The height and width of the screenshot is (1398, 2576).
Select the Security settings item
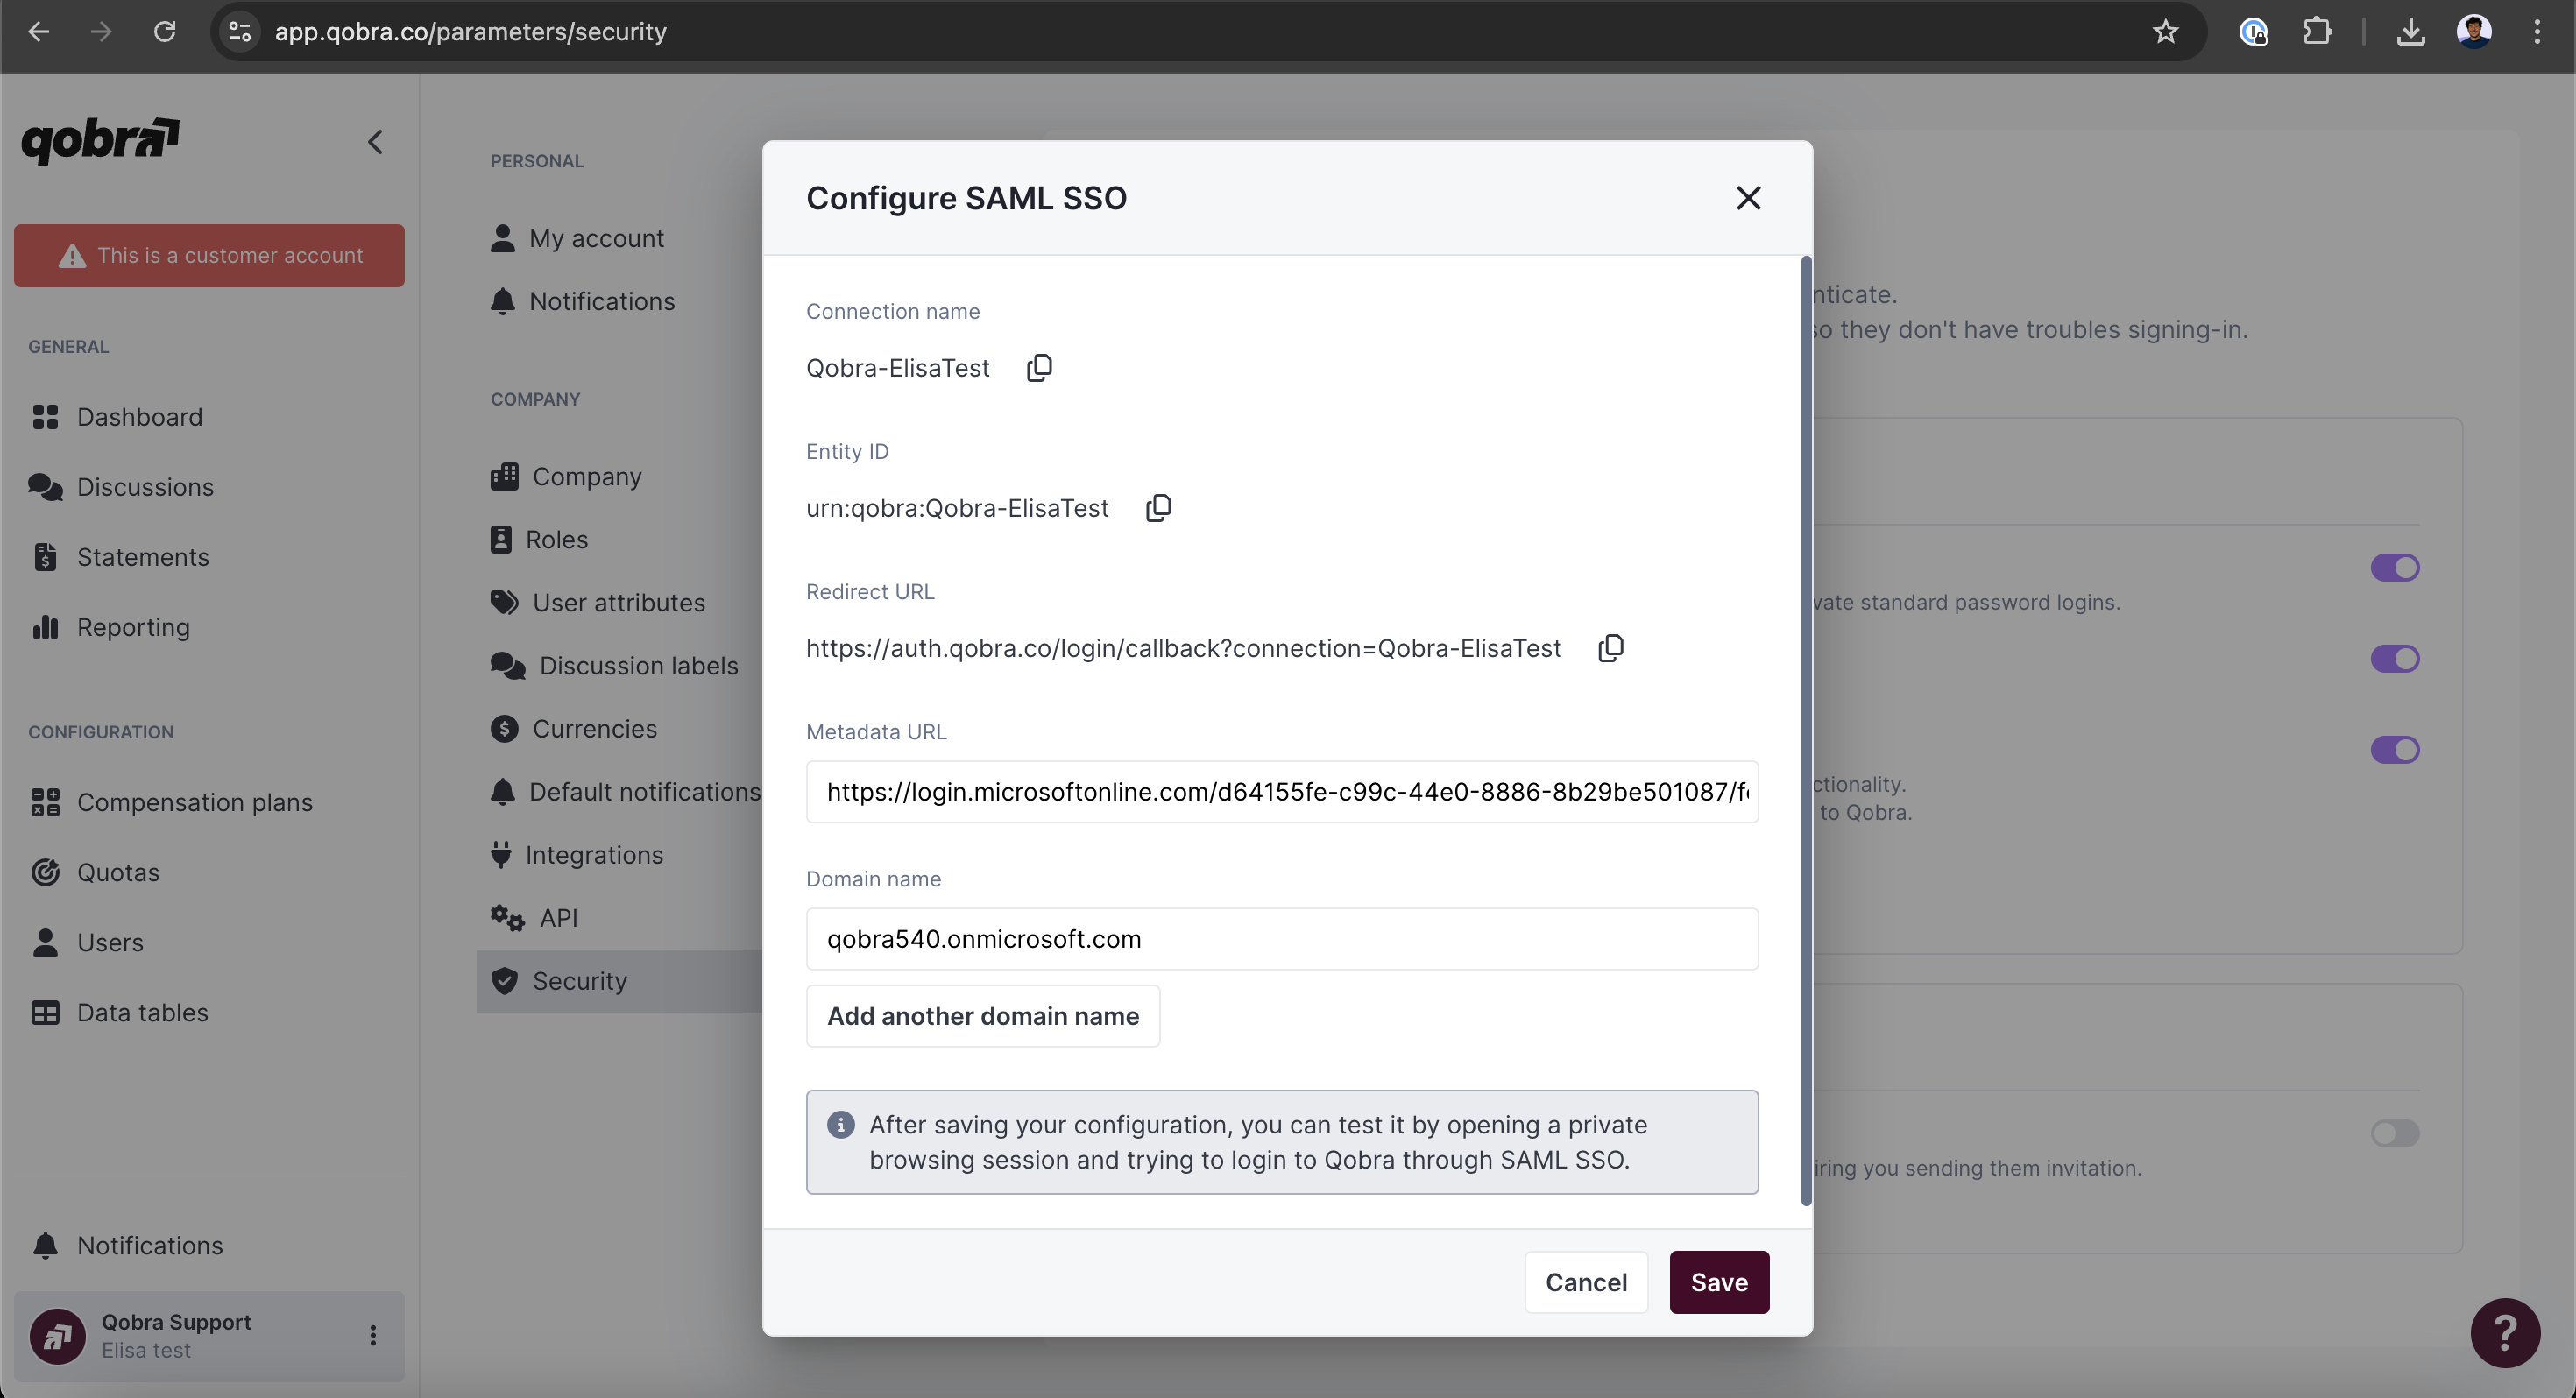(619, 981)
